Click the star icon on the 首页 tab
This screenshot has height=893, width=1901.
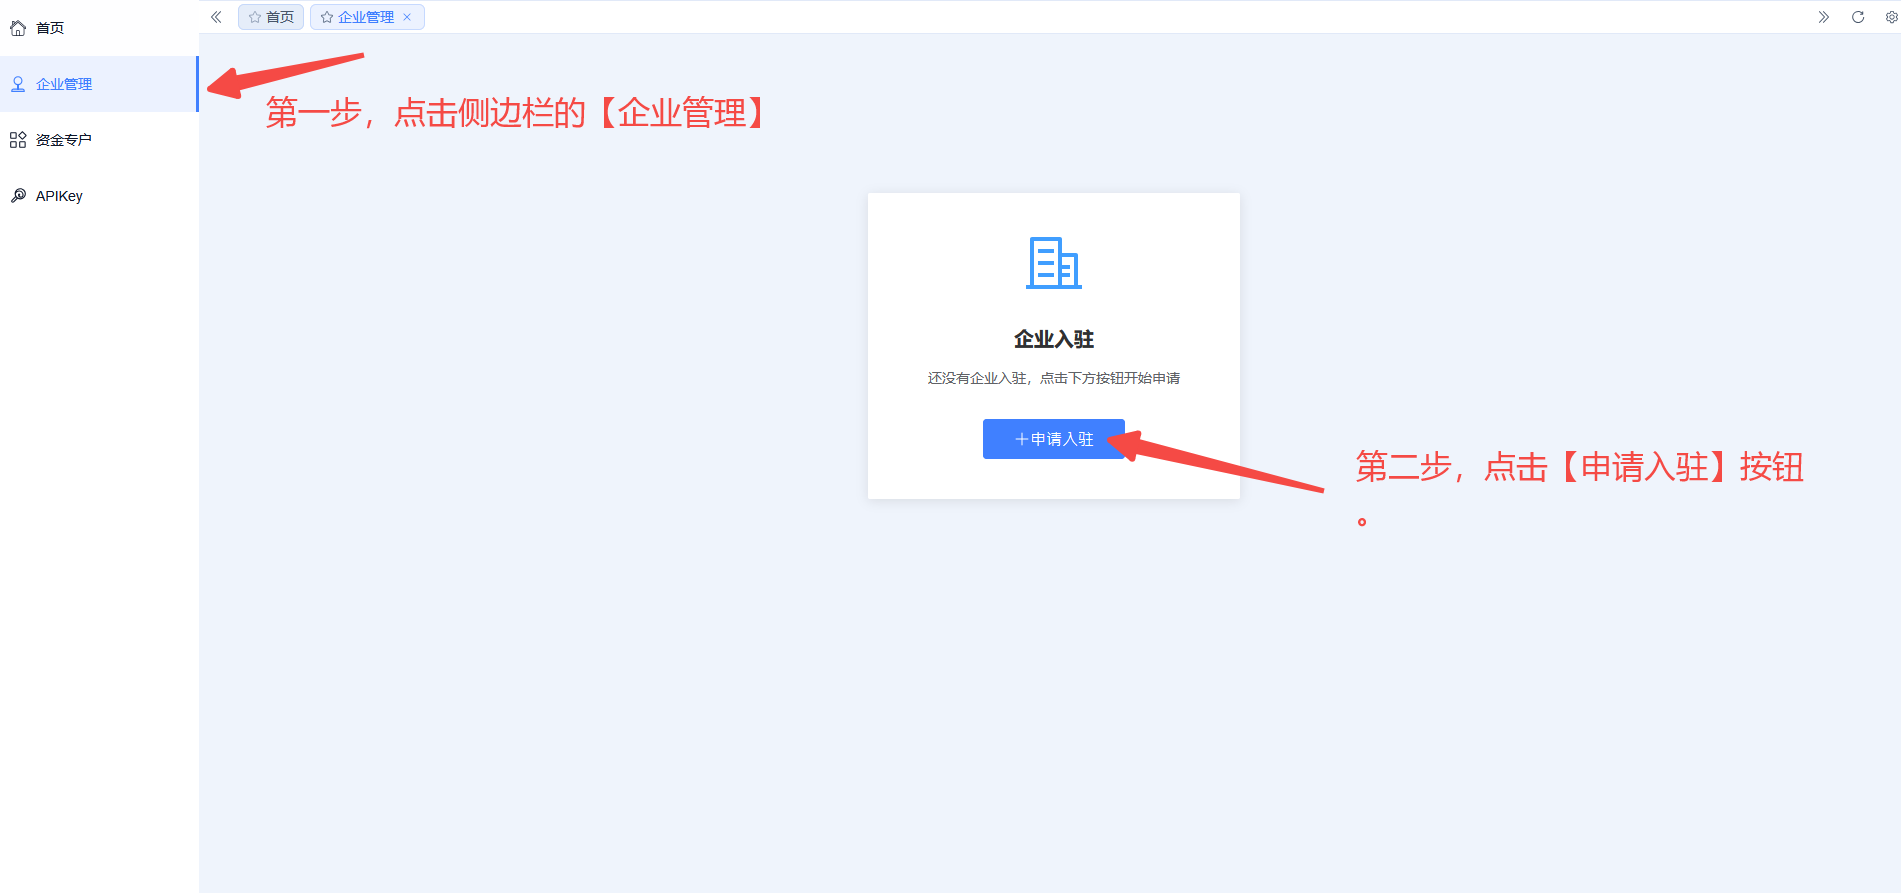pos(255,17)
